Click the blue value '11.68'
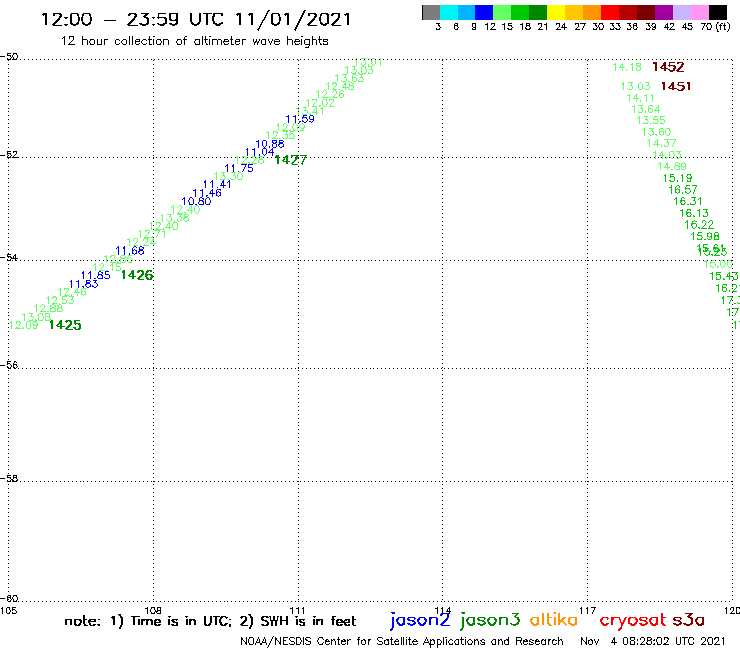Viewport: 740px width, 650px height. point(130,251)
